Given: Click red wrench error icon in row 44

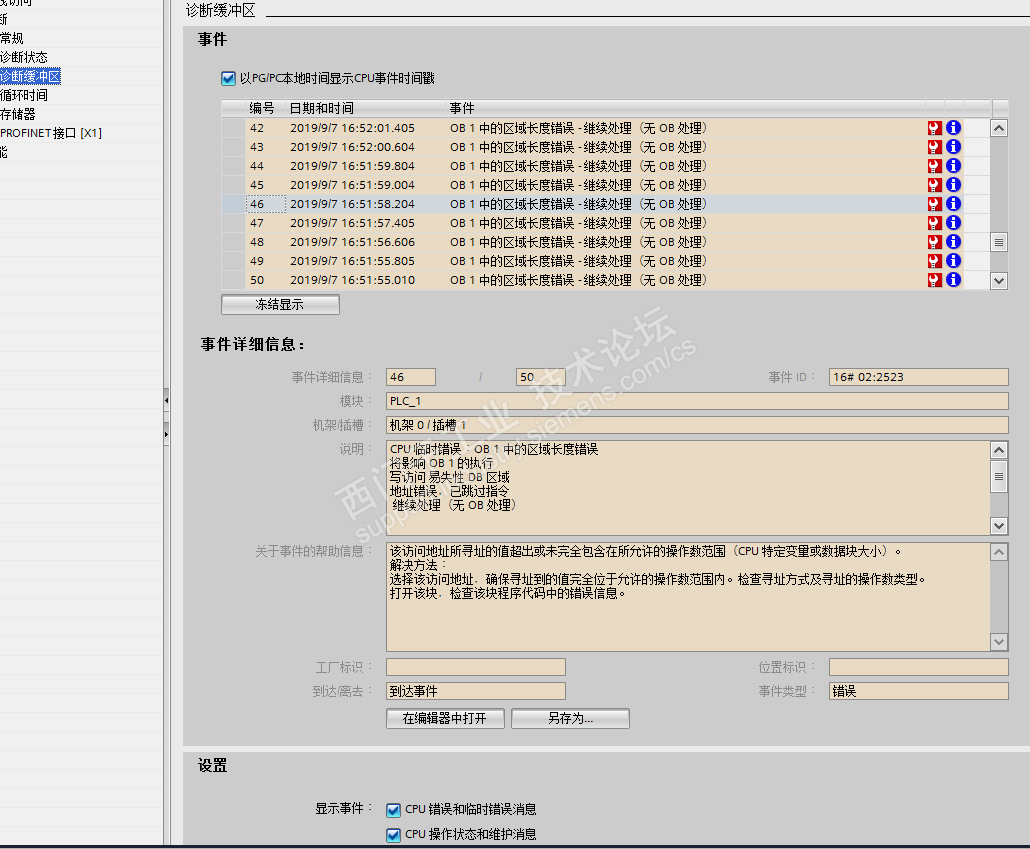Looking at the screenshot, I should point(934,166).
